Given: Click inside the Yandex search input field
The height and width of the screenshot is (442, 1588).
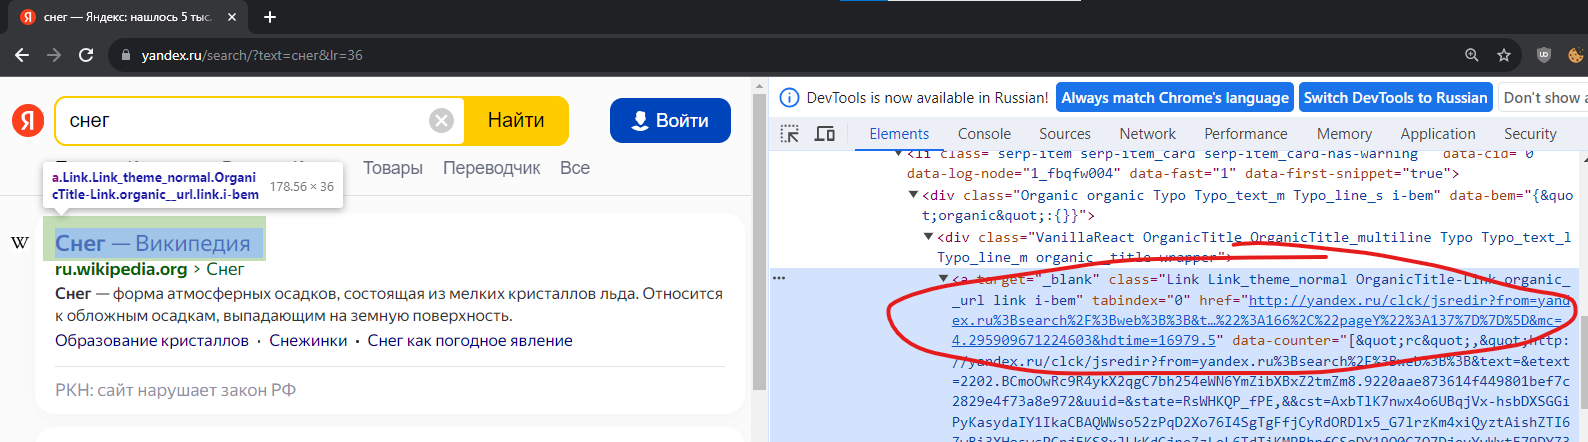Looking at the screenshot, I should (x=240, y=121).
